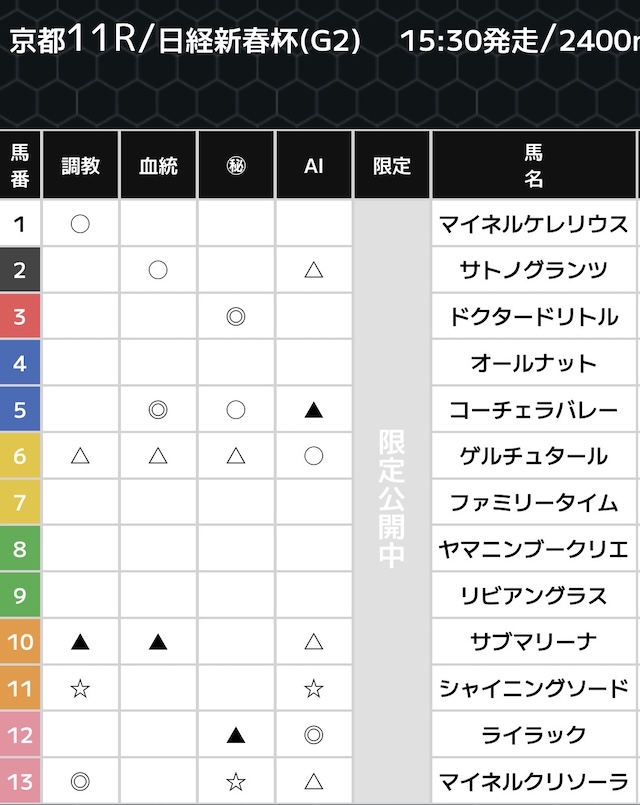Image resolution: width=640 pixels, height=805 pixels.
Task: Click the 血統 black triangle for サブマリーナ
Action: (158, 642)
